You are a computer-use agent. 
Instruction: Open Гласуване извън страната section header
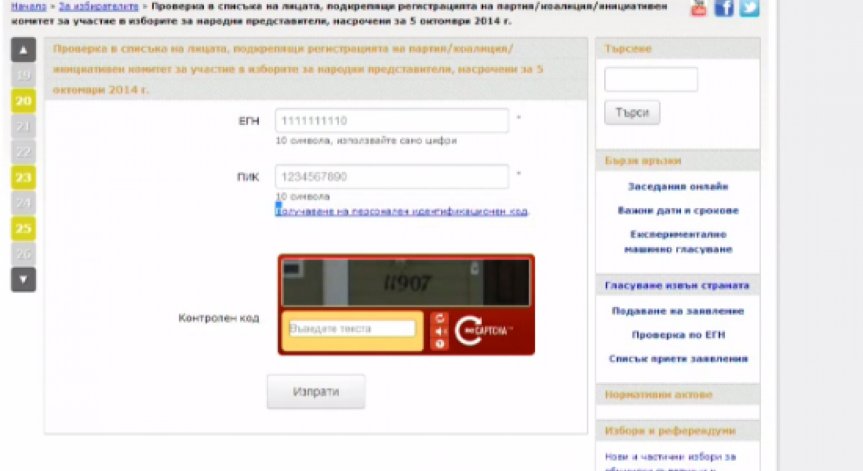[x=677, y=285]
